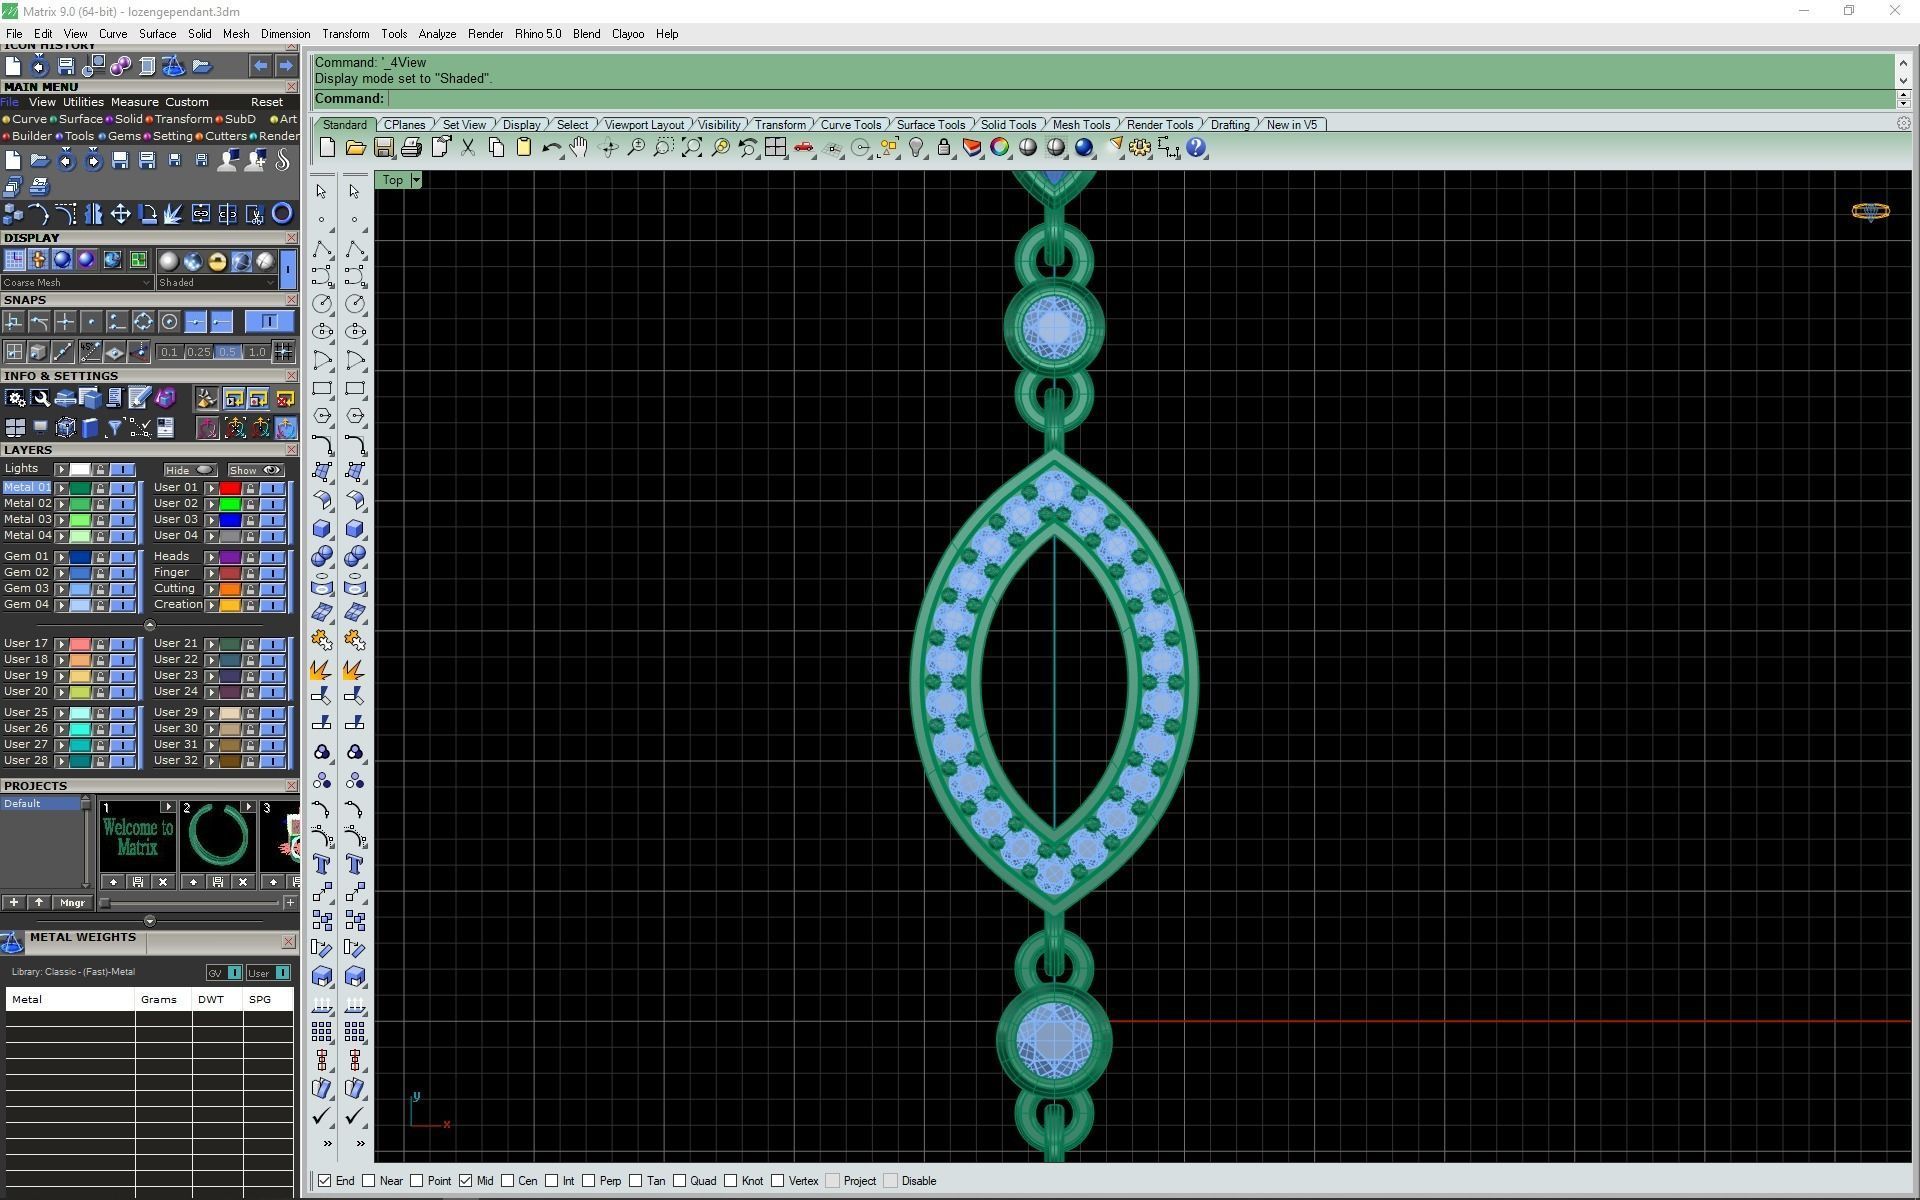Click the Hide layers button
The height and width of the screenshot is (1200, 1920).
190,470
